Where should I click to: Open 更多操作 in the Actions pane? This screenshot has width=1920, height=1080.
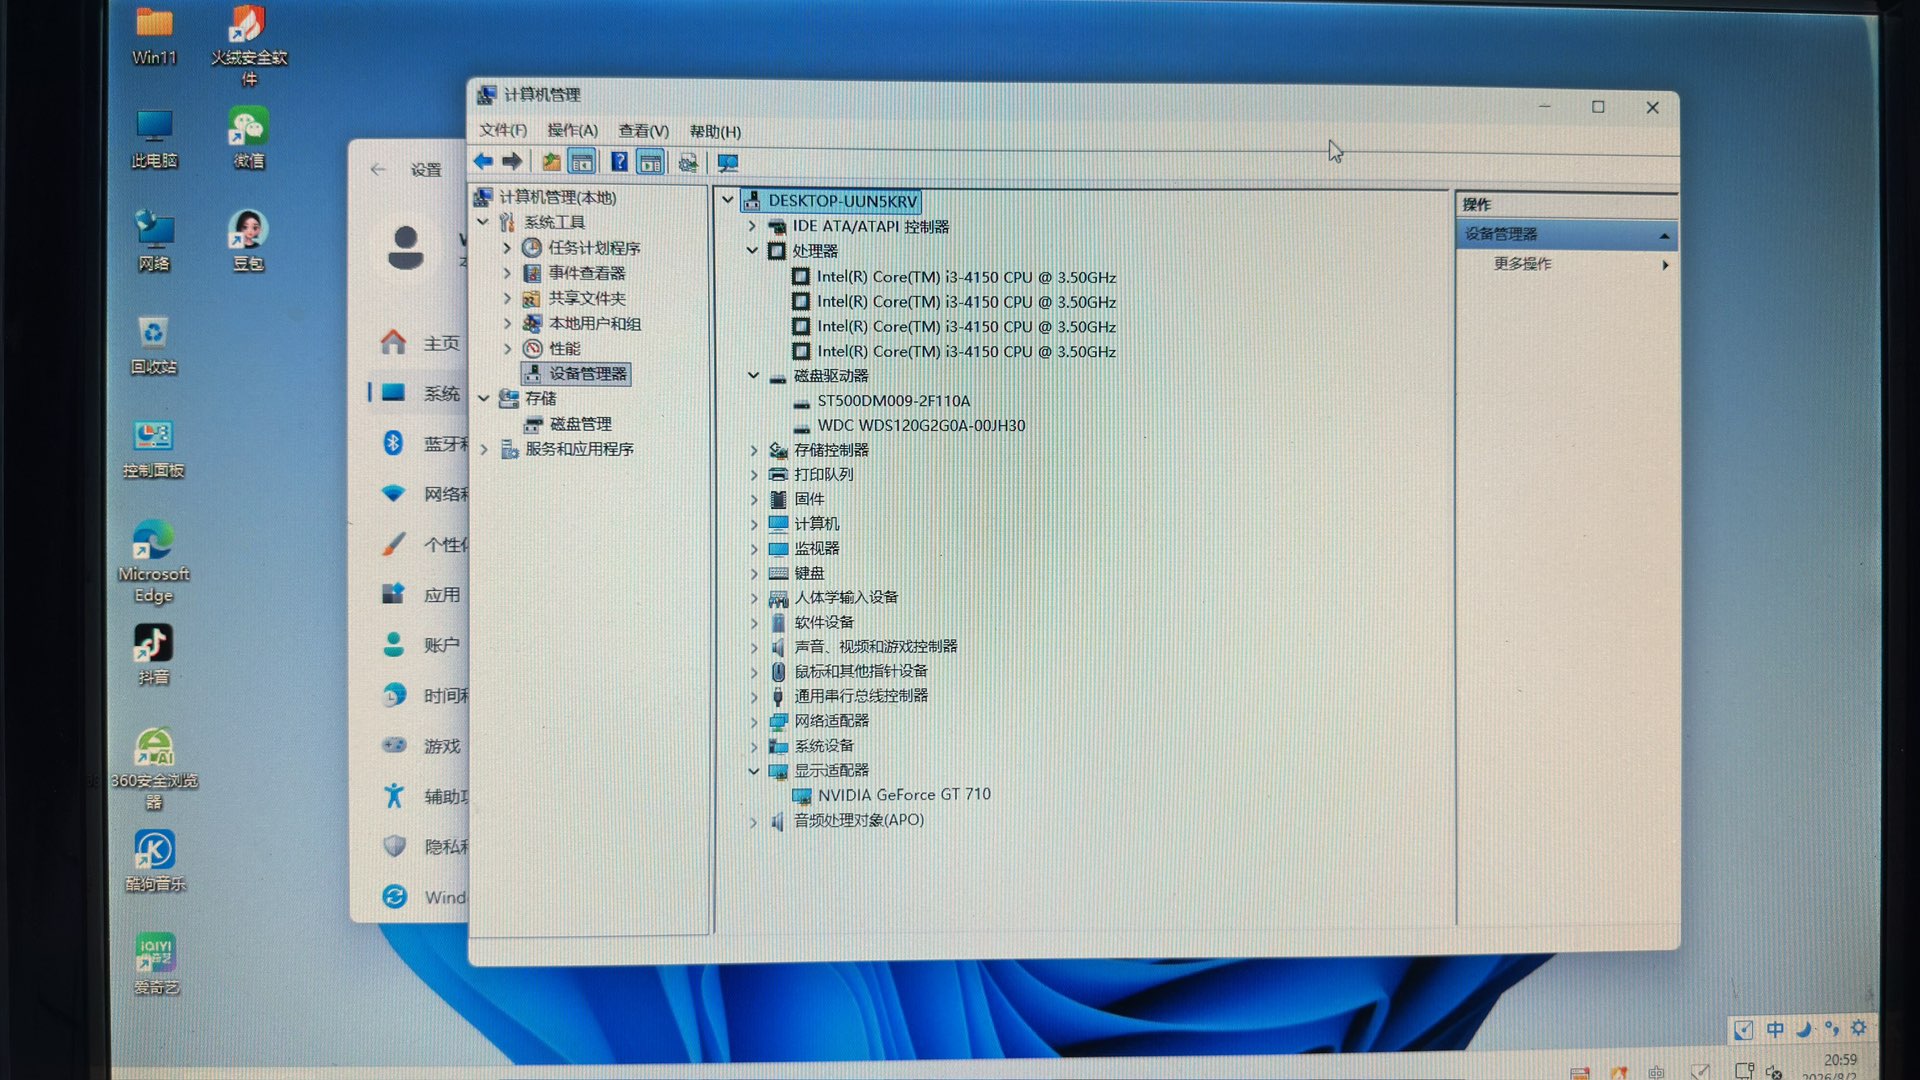click(x=1568, y=264)
